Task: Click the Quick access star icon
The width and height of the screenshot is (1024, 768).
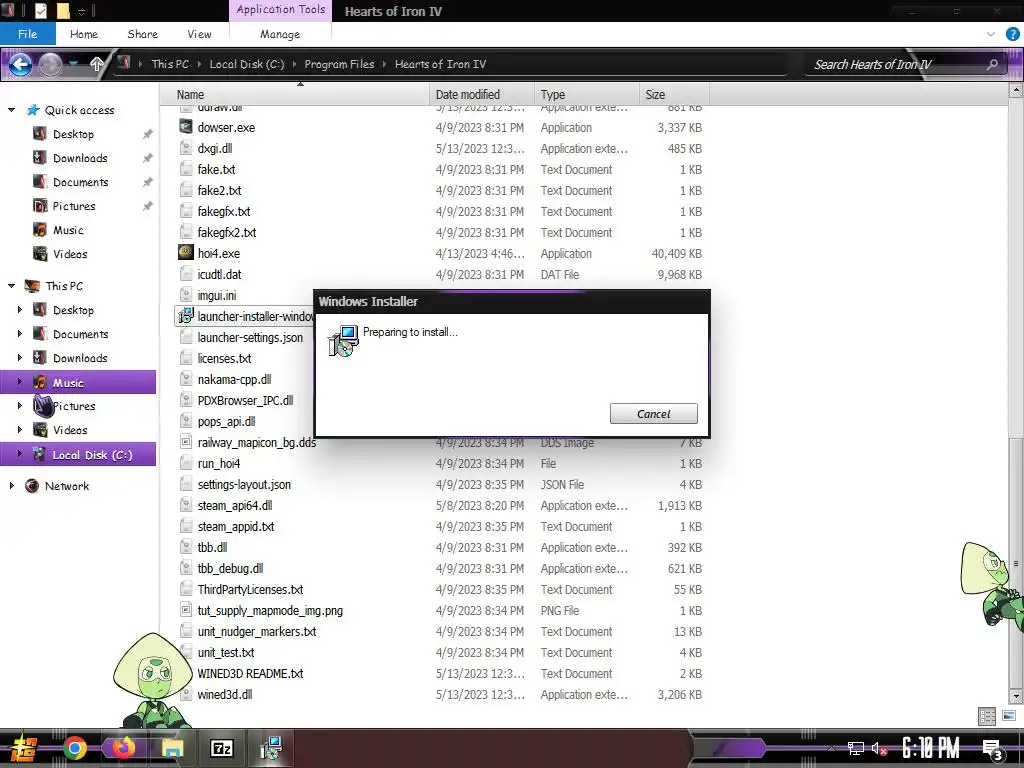Action: (33, 110)
